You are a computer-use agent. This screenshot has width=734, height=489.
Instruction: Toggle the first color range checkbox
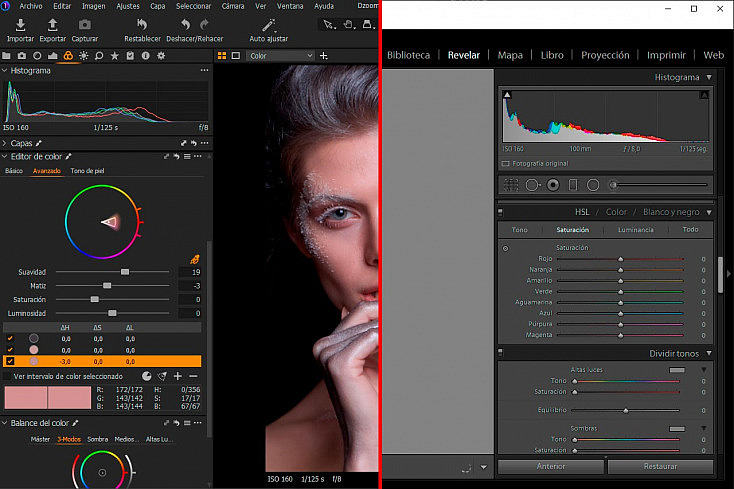pyautogui.click(x=10, y=338)
